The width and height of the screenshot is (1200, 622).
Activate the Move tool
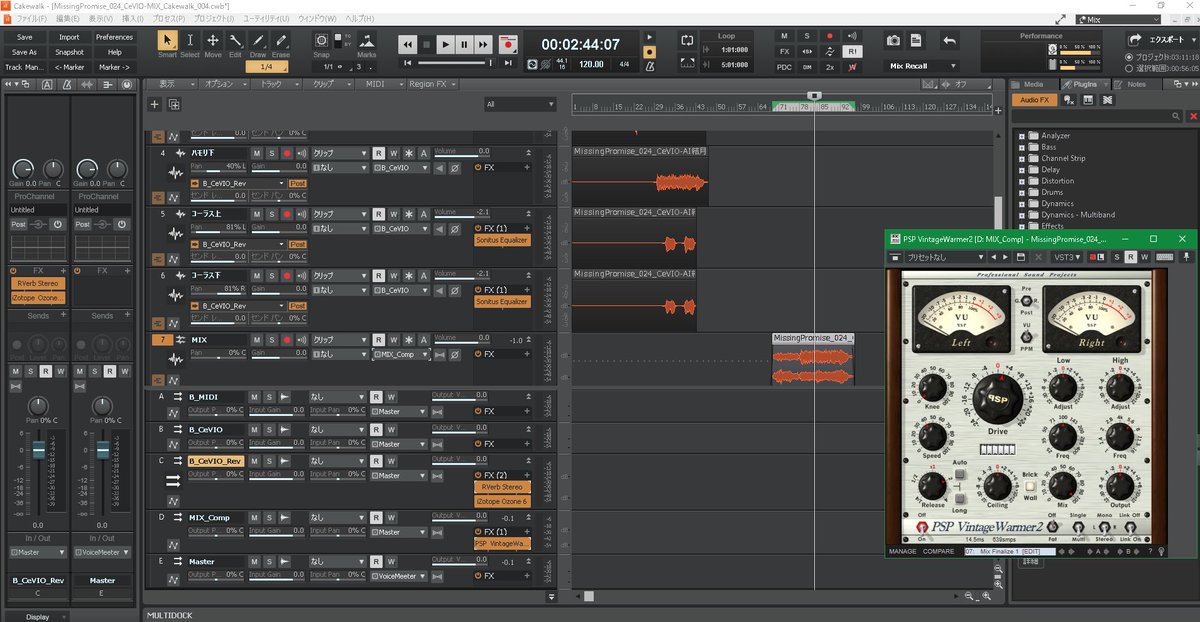point(213,41)
